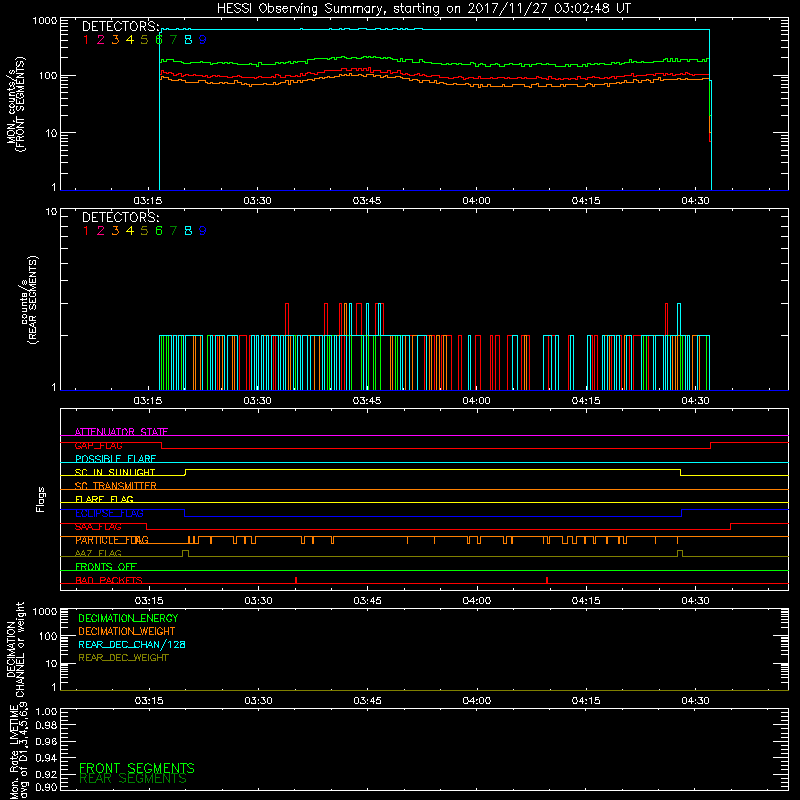800x800 pixels.
Task: Click detector 6 in the rear segments legend
Action: [x=159, y=231]
